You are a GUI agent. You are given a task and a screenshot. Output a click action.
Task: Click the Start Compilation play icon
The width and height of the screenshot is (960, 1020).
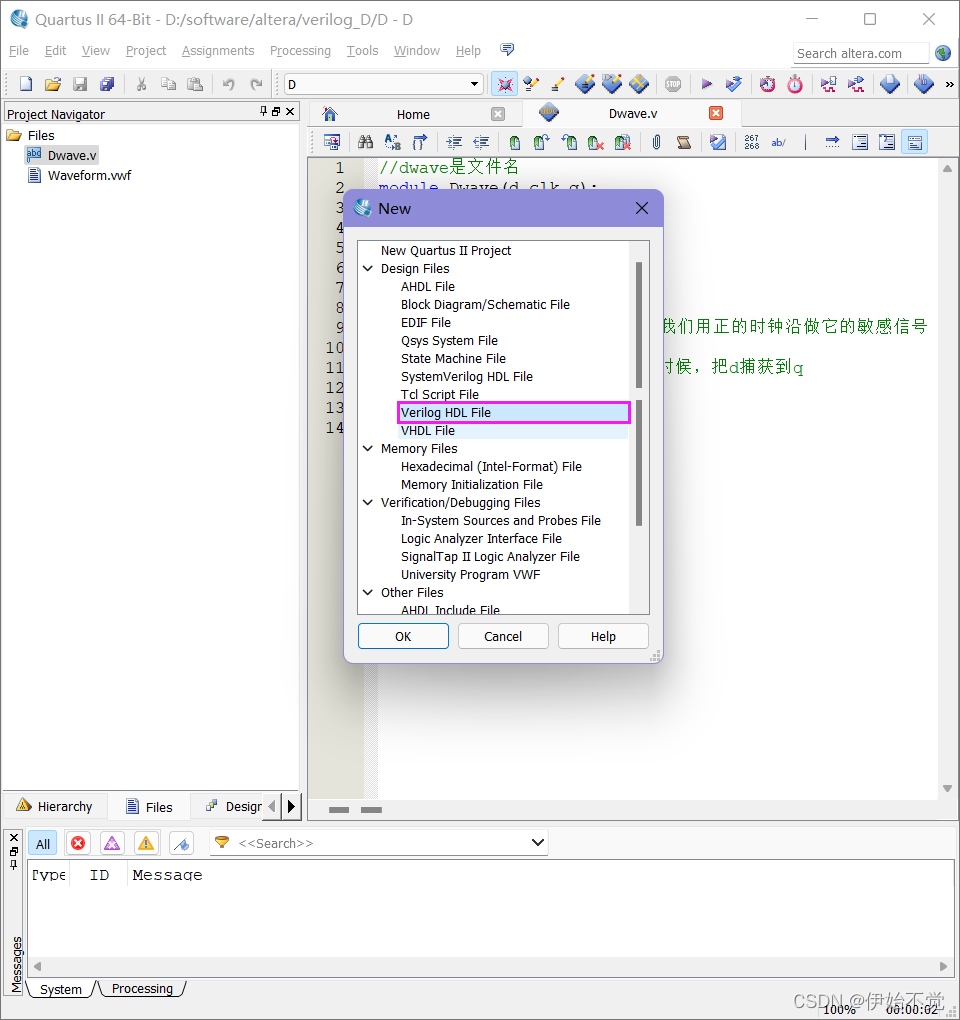(706, 84)
